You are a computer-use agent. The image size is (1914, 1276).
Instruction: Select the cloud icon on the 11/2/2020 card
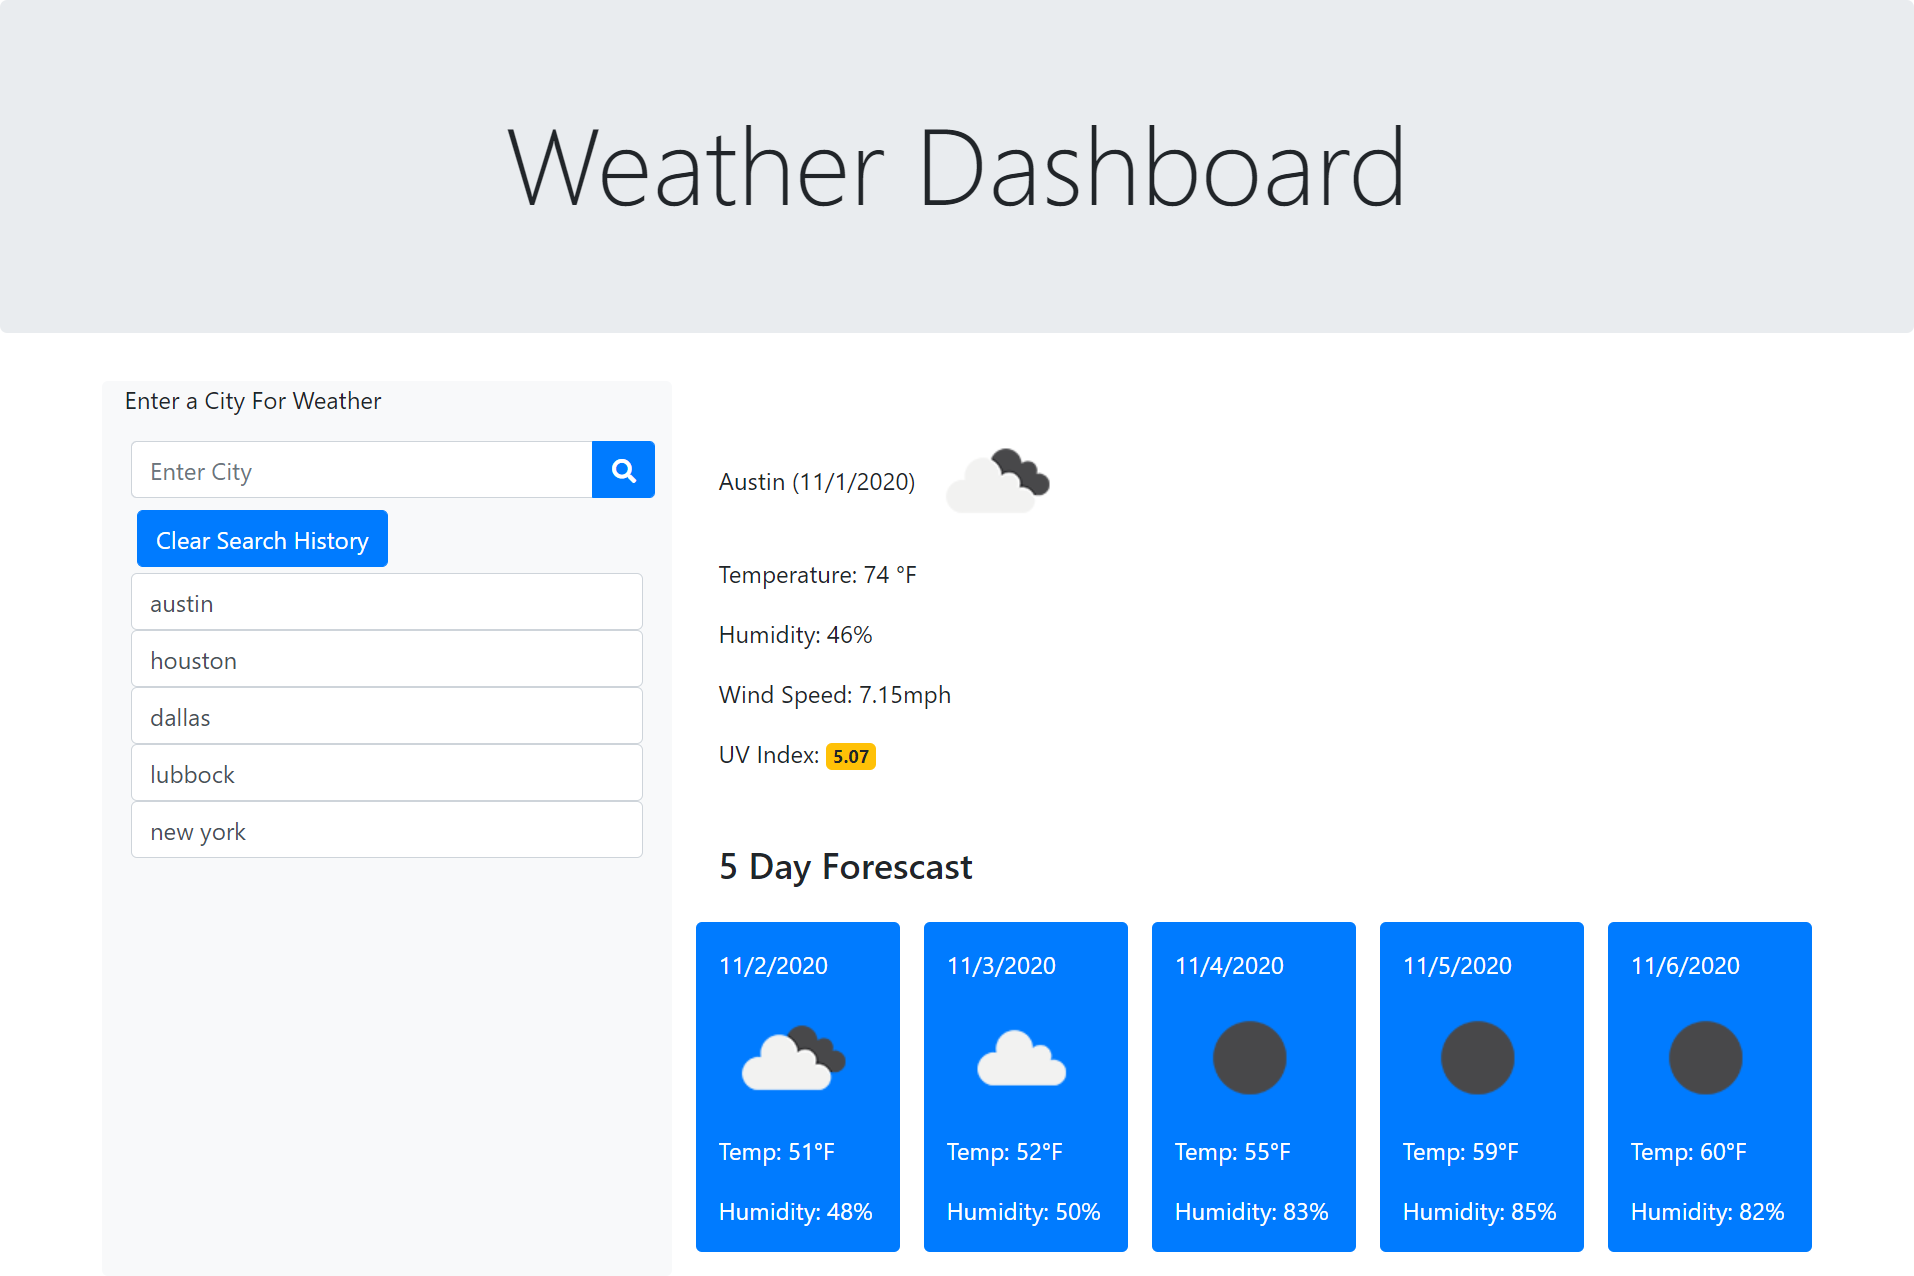click(794, 1057)
